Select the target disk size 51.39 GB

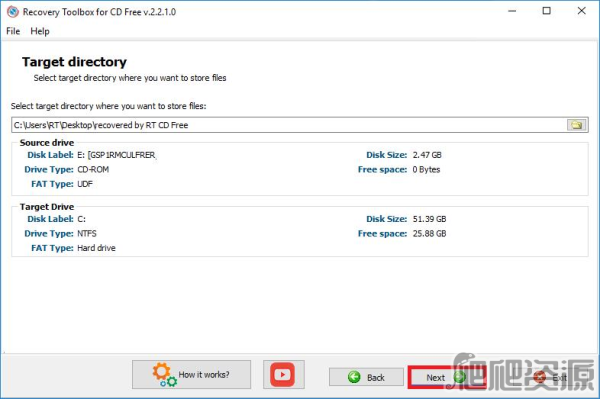(429, 219)
